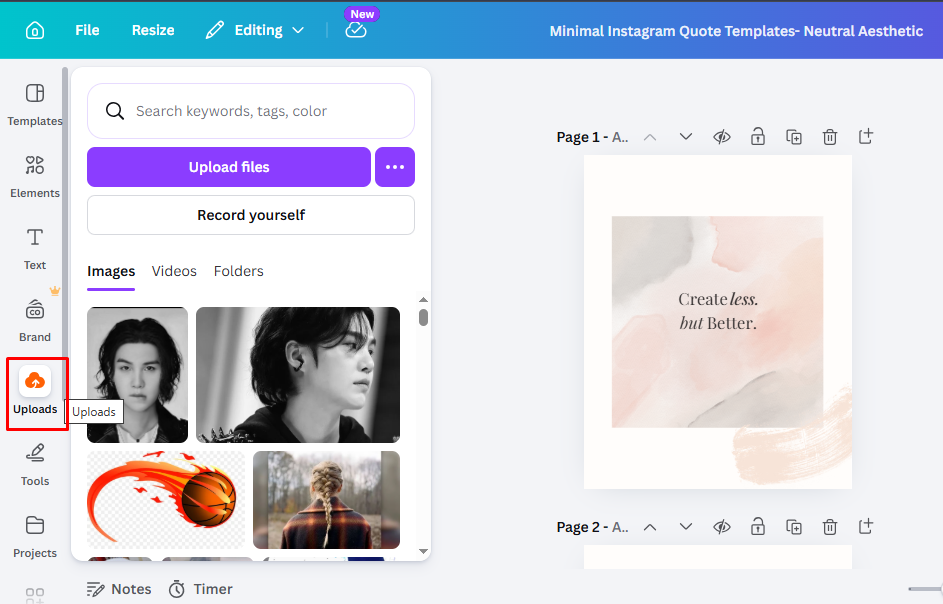The width and height of the screenshot is (943, 604).
Task: Open more upload options menu
Action: 395,167
